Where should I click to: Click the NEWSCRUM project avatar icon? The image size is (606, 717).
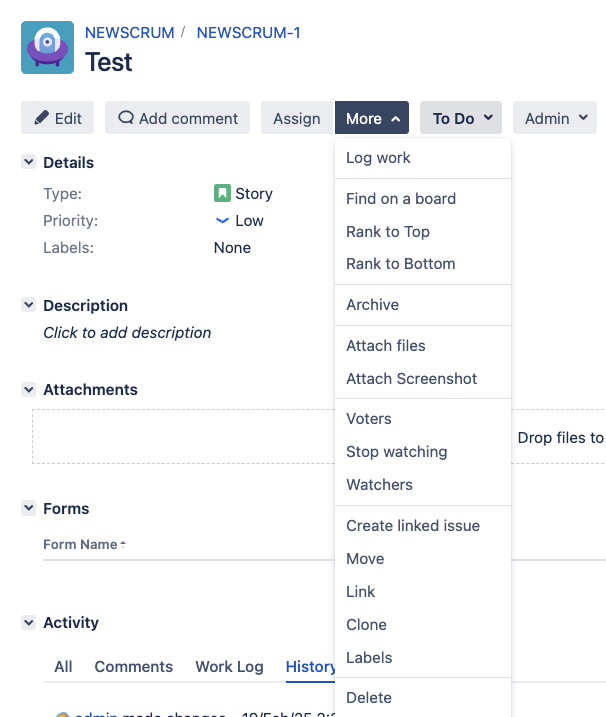pos(47,47)
